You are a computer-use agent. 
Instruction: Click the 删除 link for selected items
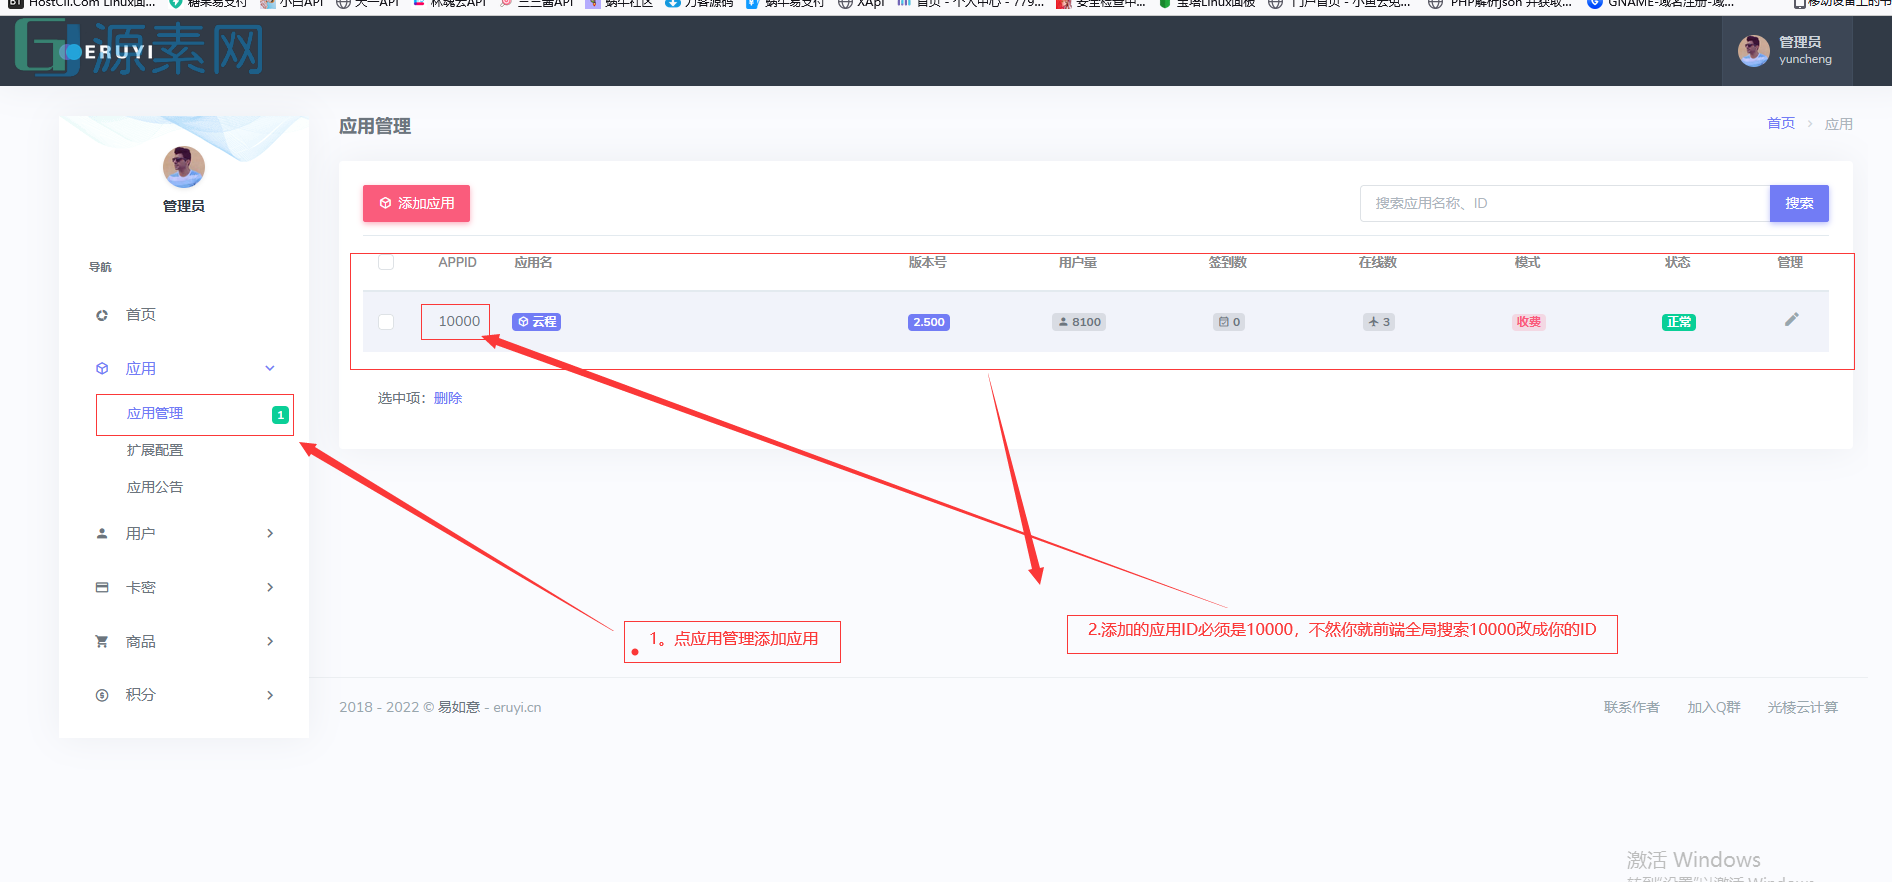tap(448, 398)
